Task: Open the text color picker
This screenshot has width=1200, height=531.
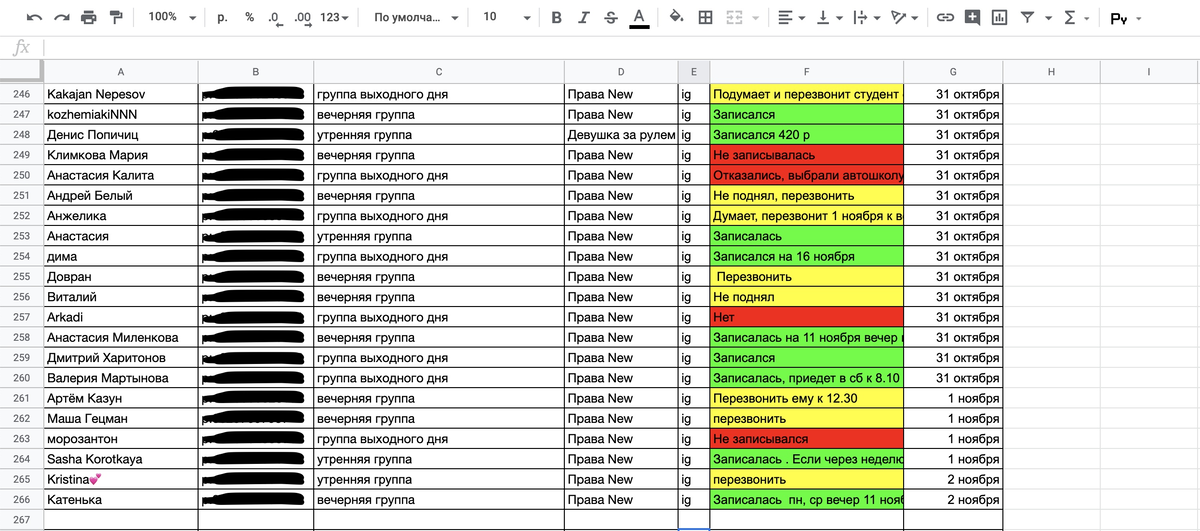Action: (639, 18)
